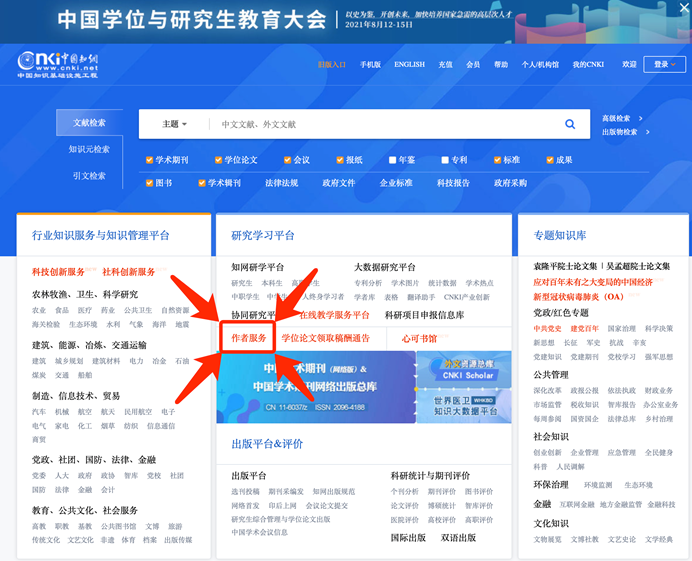Open 翻译助手 link
The image size is (692, 561).
[421, 297]
